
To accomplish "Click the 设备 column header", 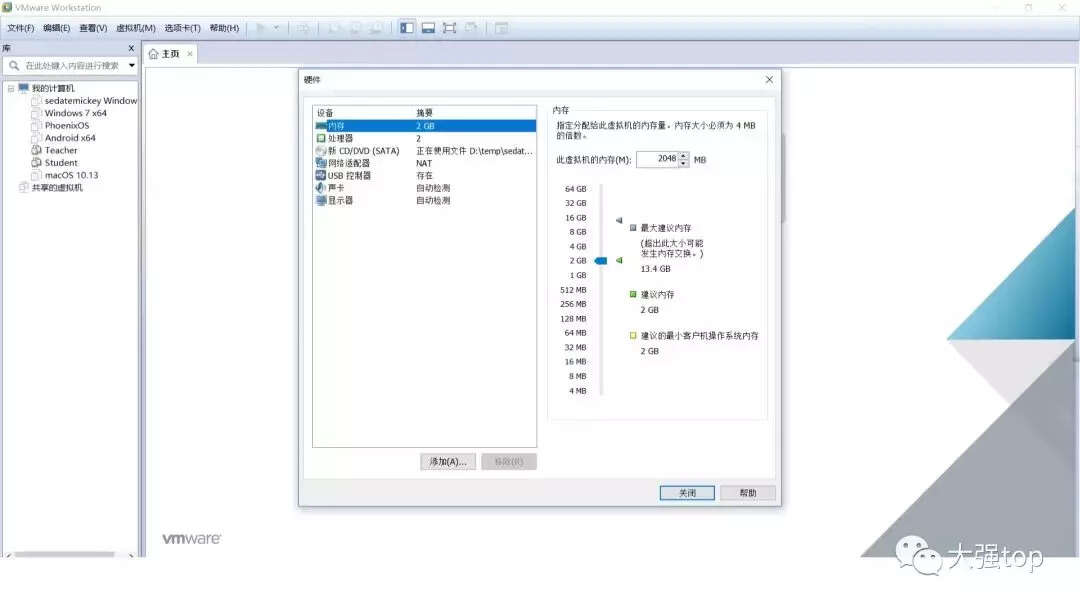I will [x=325, y=112].
